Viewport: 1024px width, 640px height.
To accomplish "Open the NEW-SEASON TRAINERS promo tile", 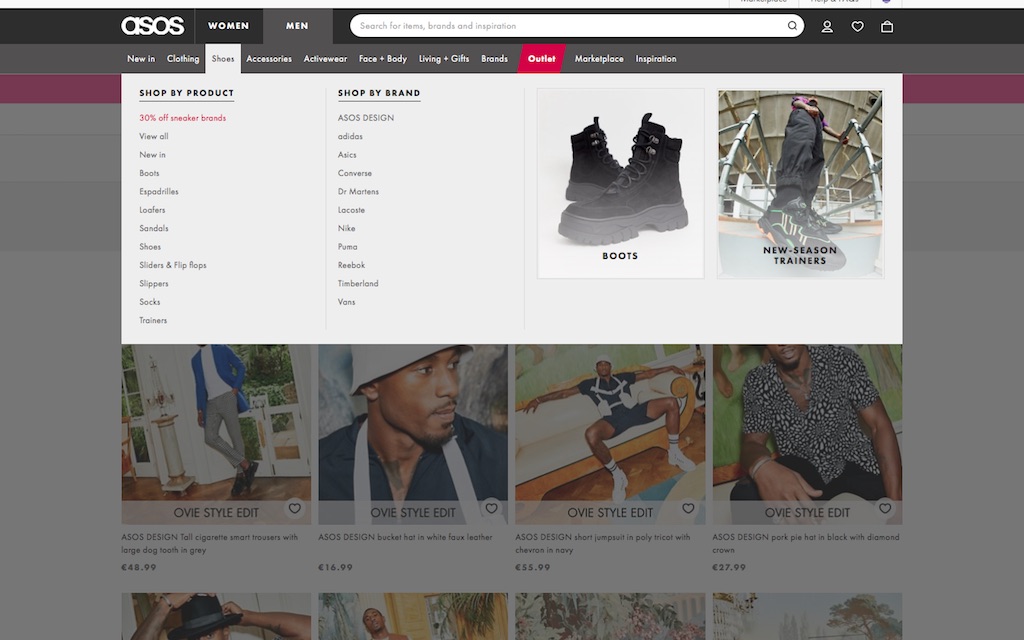I will point(801,184).
